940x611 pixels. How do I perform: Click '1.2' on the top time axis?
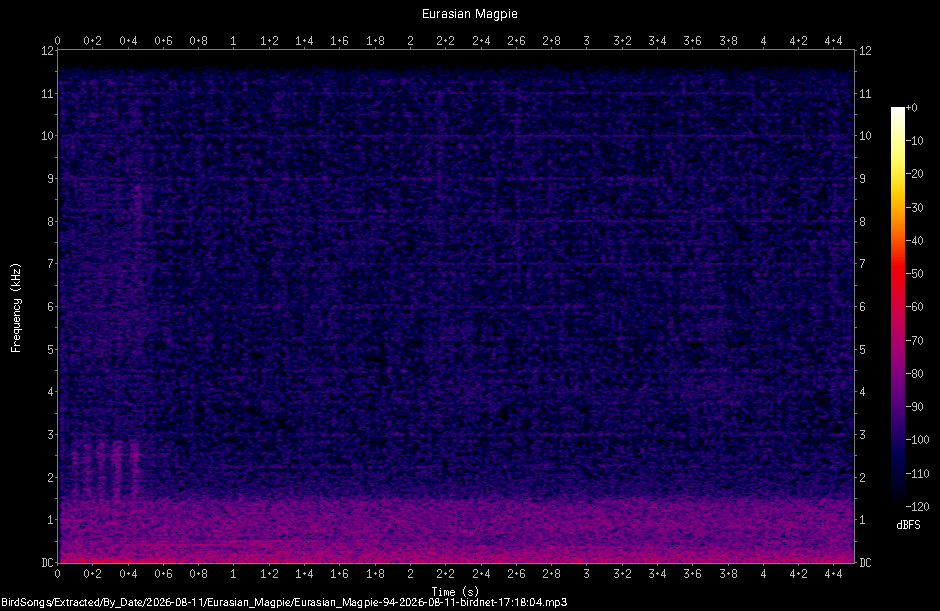coord(269,41)
